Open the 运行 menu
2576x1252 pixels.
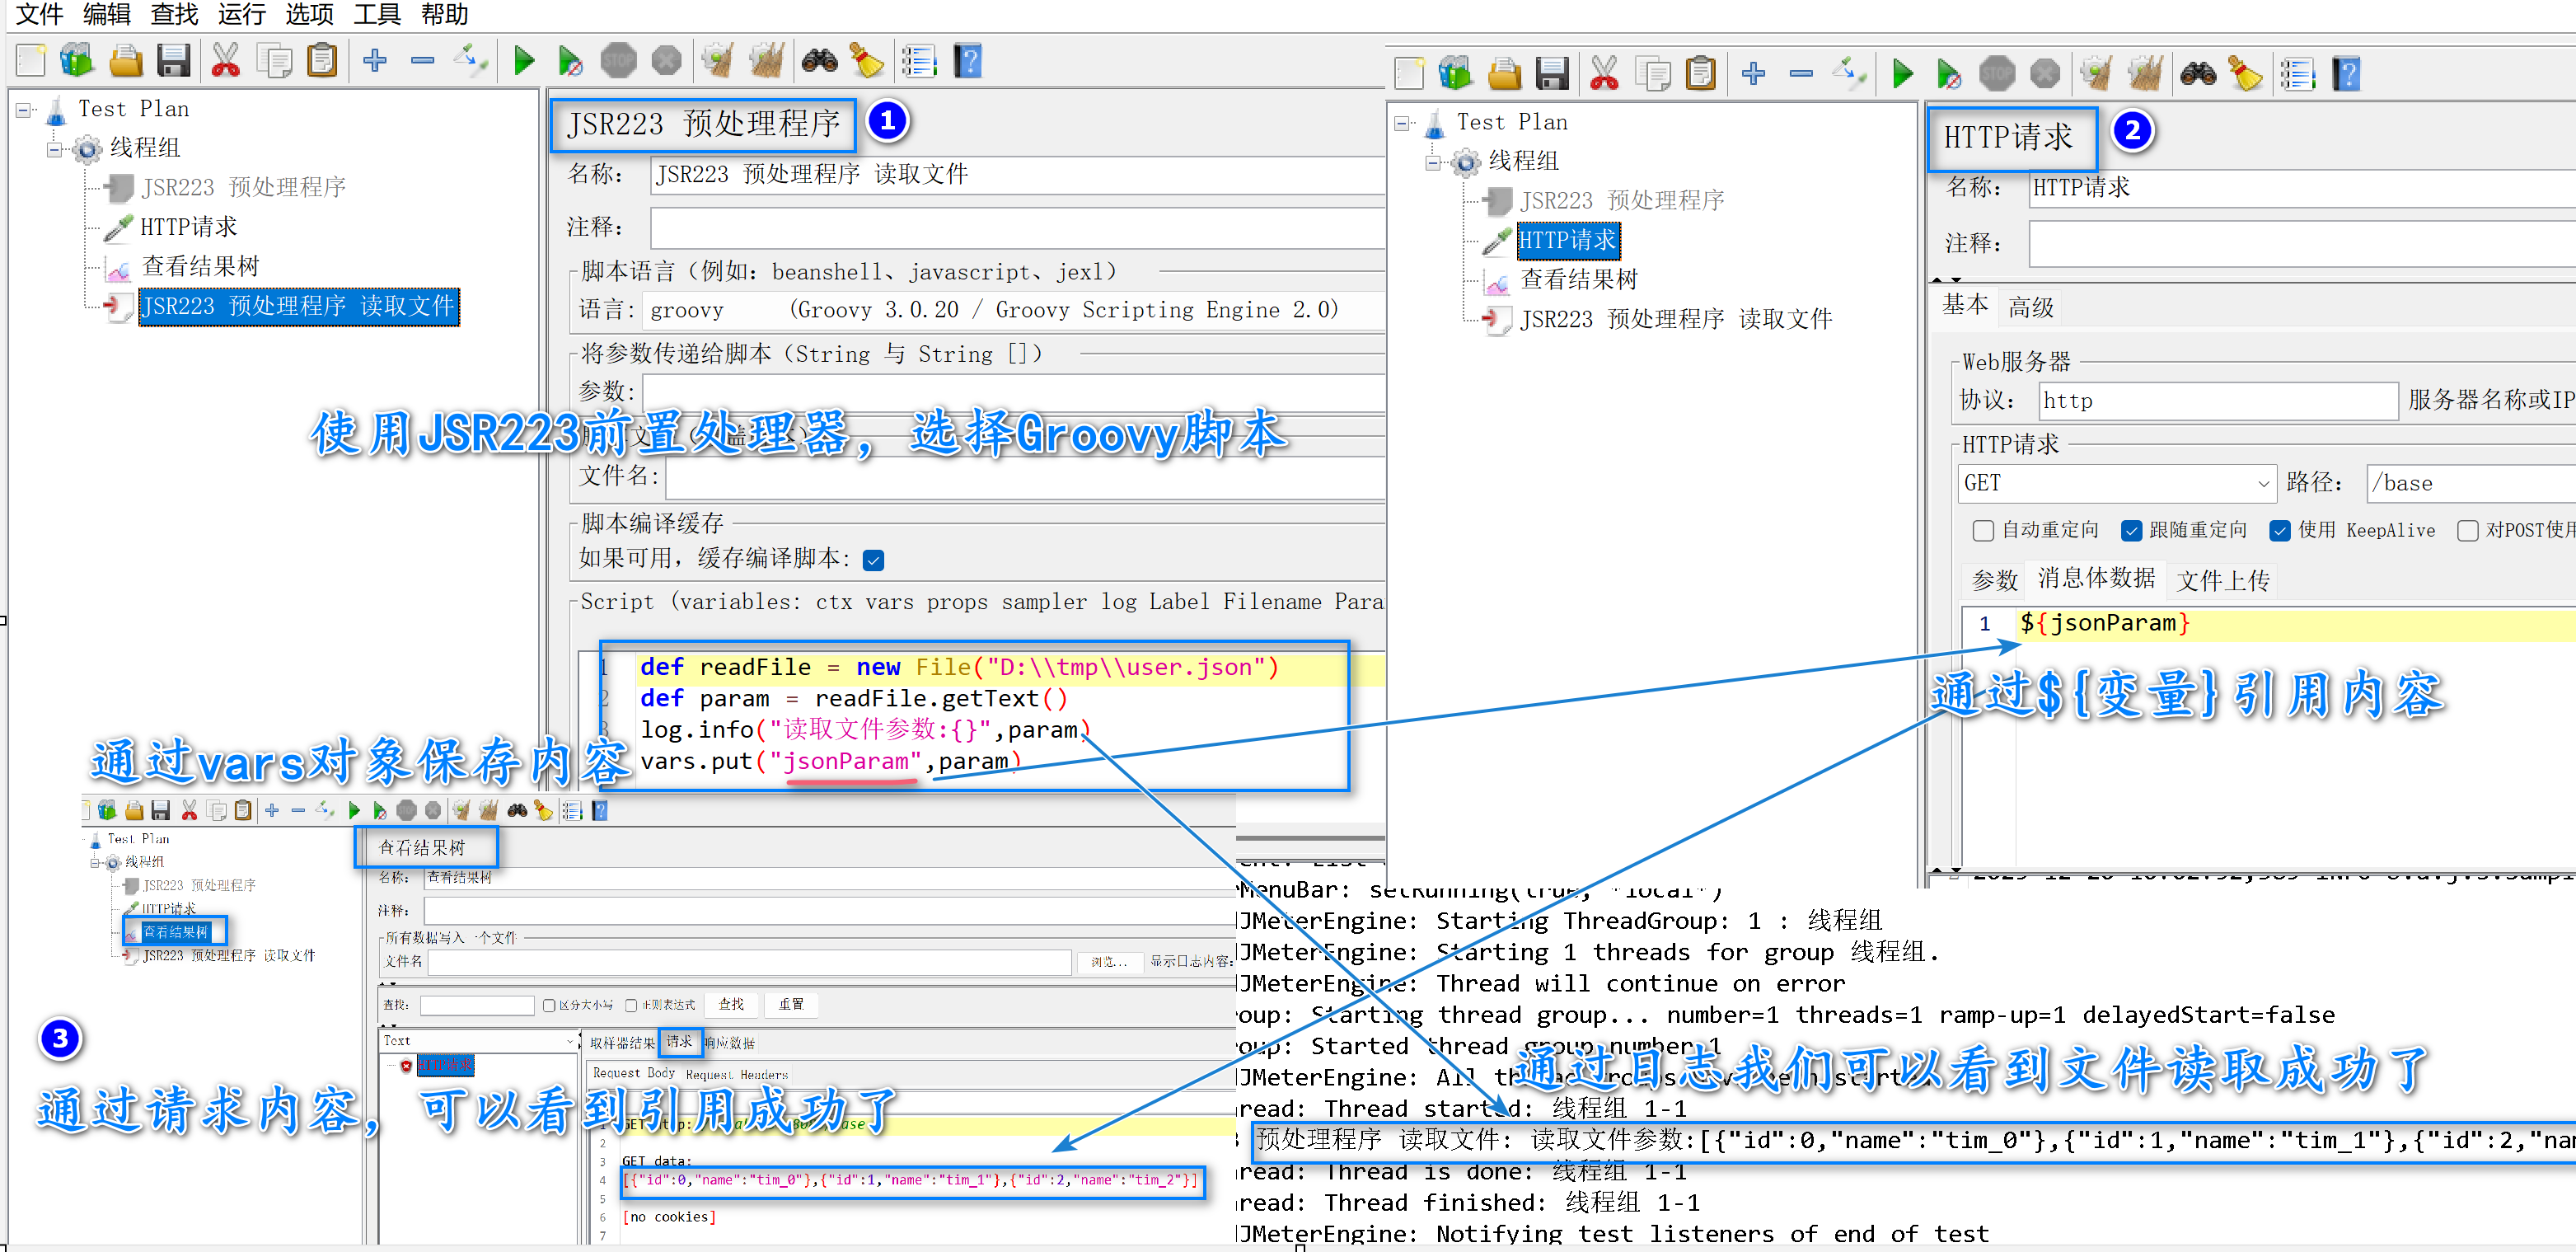241,14
